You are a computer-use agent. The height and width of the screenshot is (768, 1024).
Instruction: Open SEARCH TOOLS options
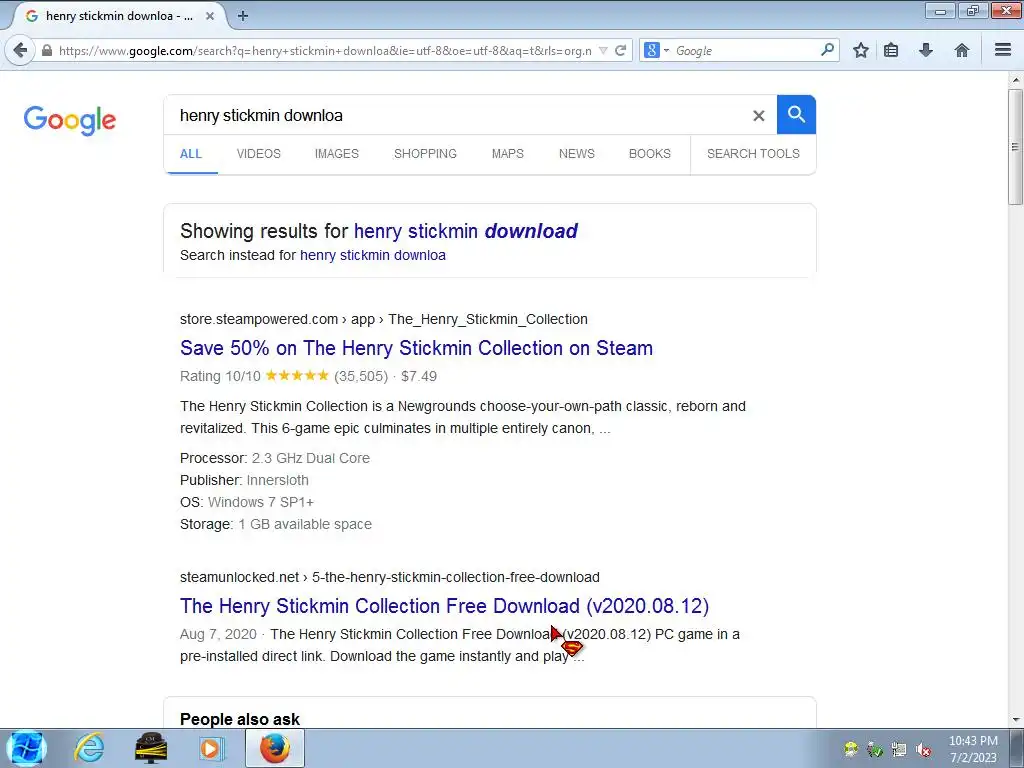click(753, 154)
